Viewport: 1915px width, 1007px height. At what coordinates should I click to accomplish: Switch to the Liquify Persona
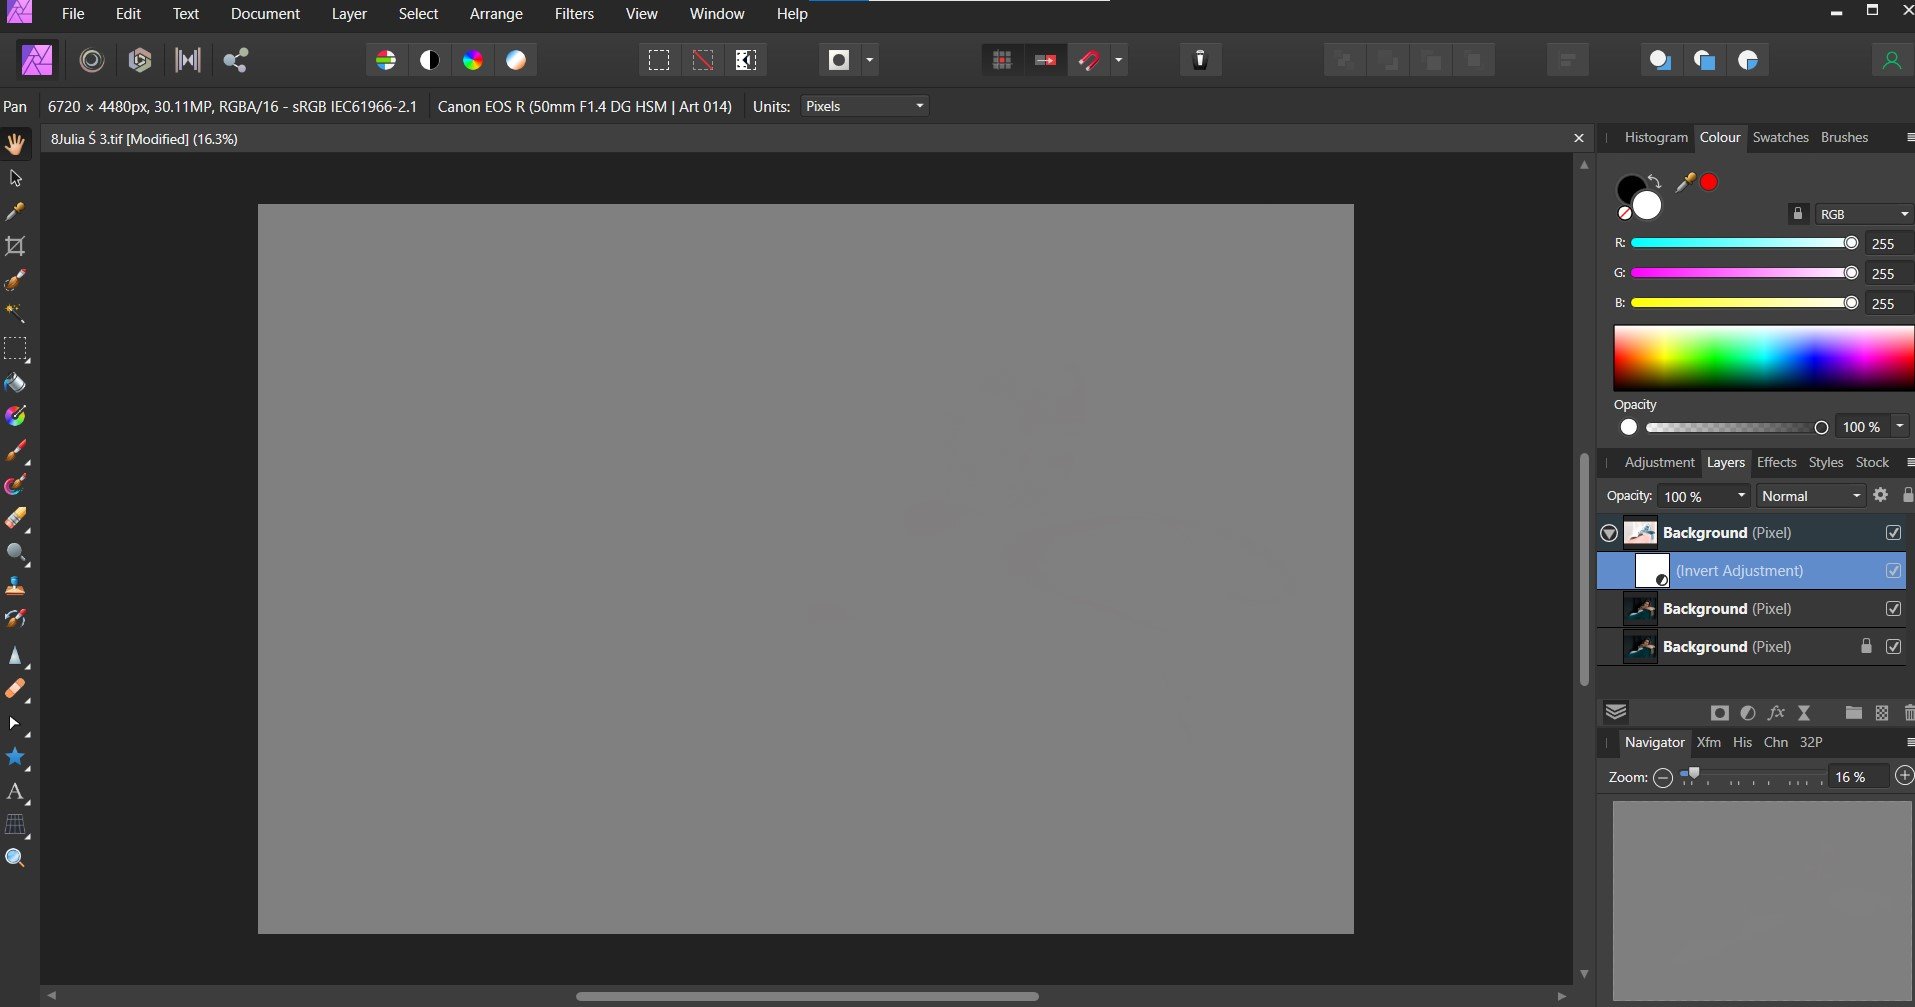click(x=92, y=60)
